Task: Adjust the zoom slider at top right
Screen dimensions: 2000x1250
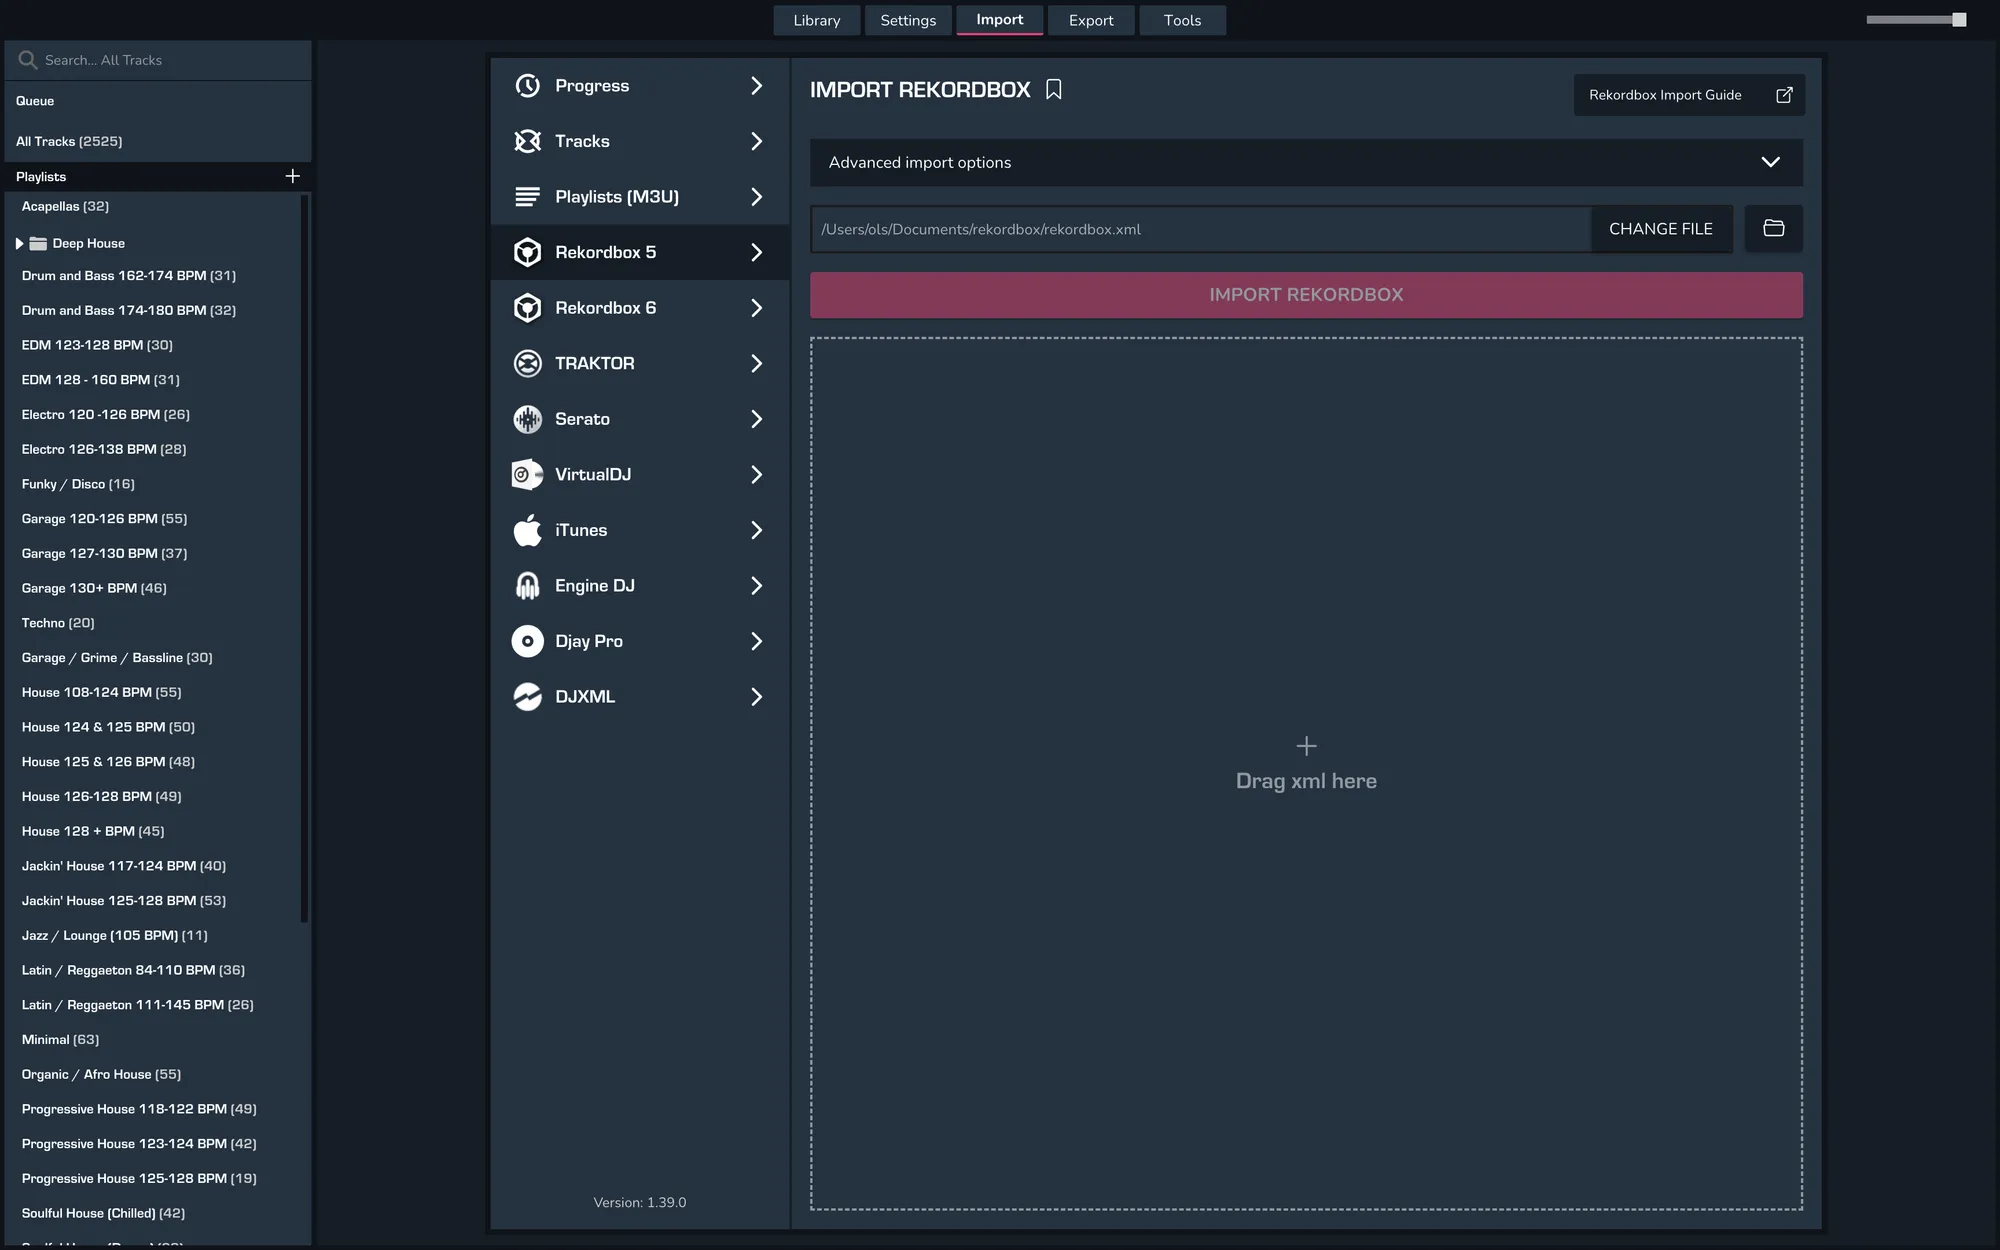Action: (1958, 20)
